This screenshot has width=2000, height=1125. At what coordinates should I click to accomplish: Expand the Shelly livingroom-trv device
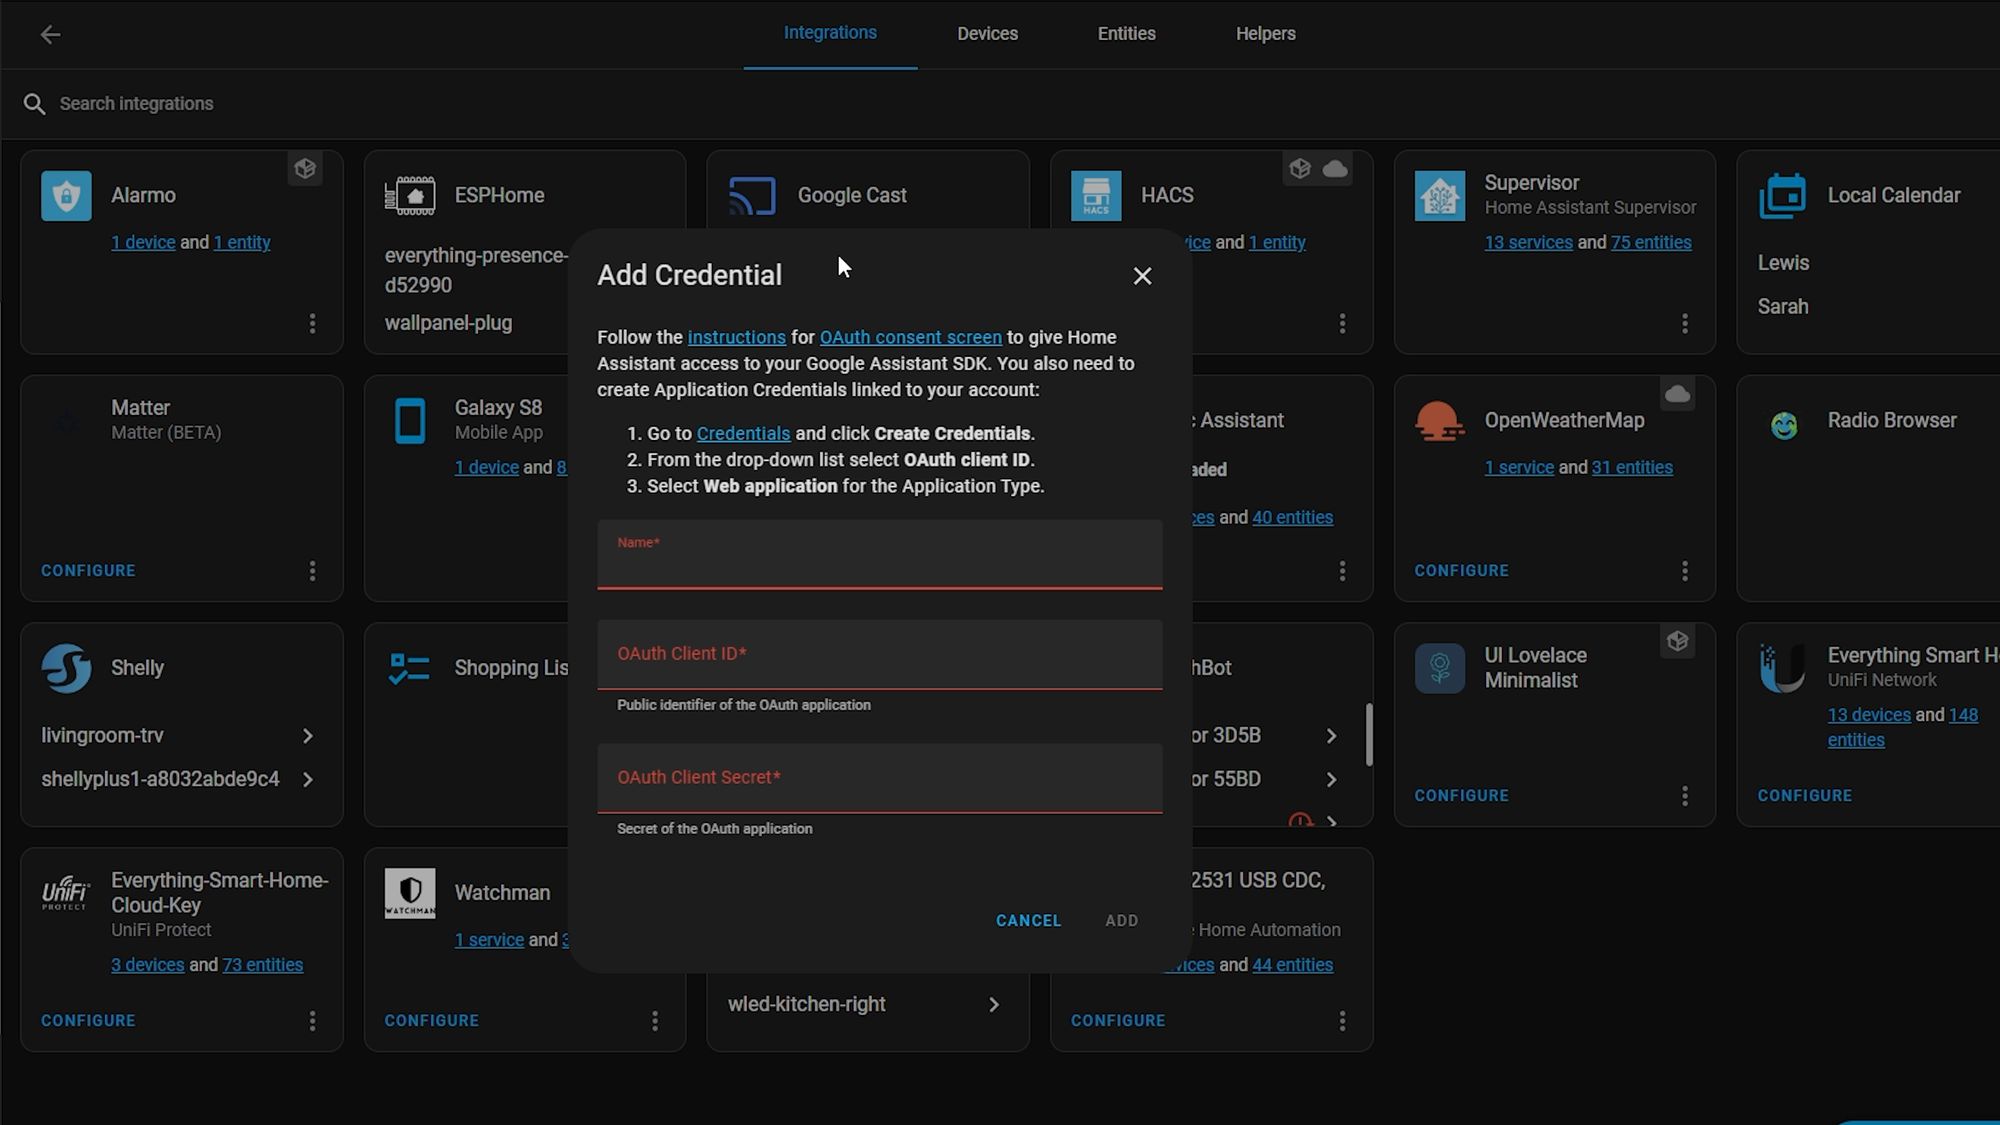(310, 735)
